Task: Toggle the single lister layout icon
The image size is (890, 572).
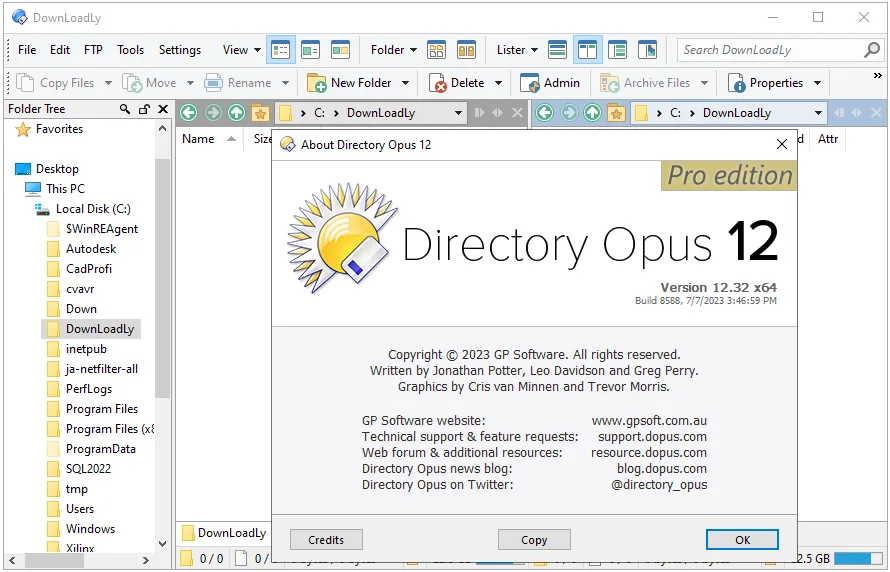Action: coord(557,50)
